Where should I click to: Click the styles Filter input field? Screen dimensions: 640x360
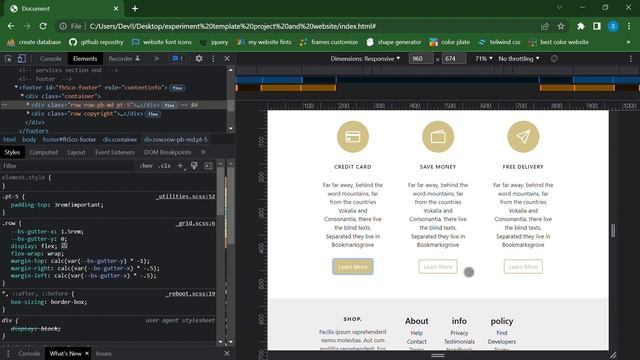(x=67, y=166)
